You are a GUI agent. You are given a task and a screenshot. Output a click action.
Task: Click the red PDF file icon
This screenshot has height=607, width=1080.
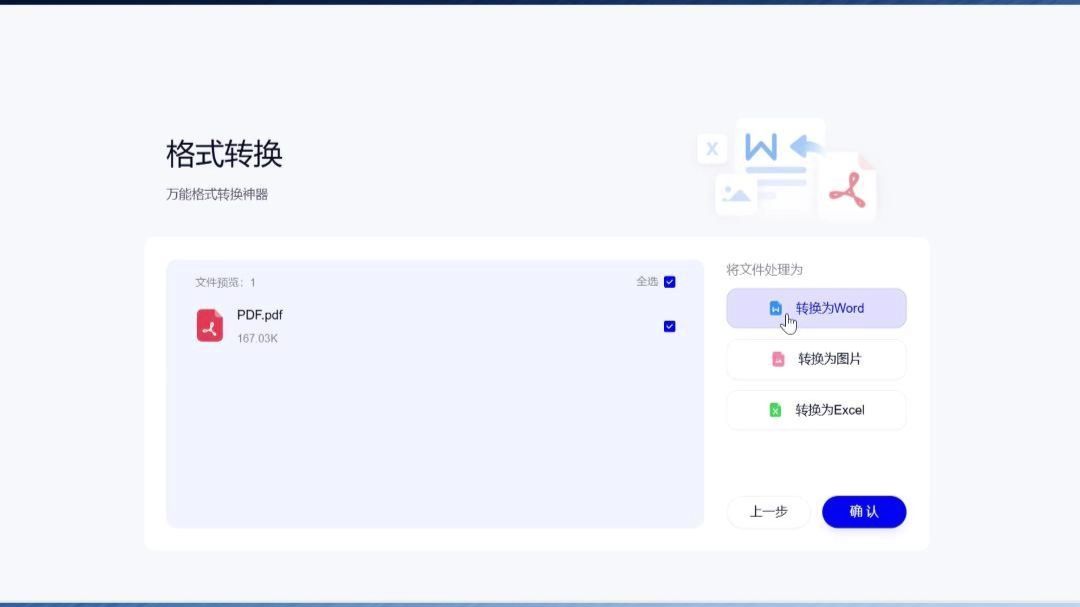(x=209, y=325)
